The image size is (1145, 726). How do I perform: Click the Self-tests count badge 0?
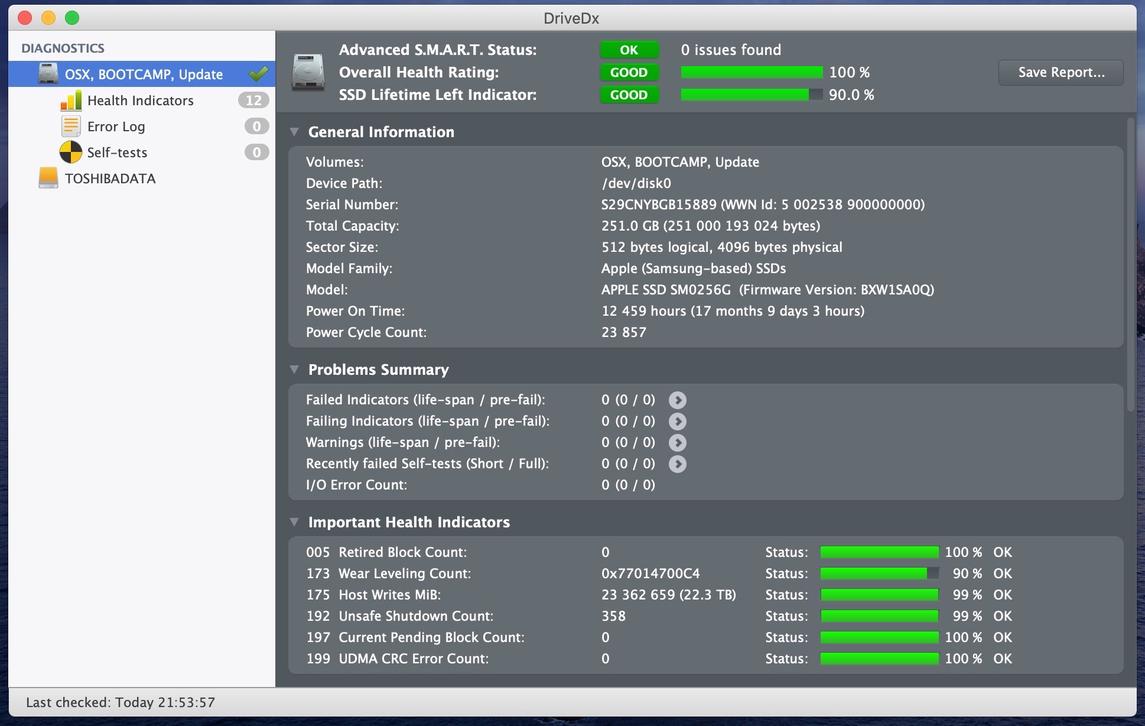coord(256,152)
